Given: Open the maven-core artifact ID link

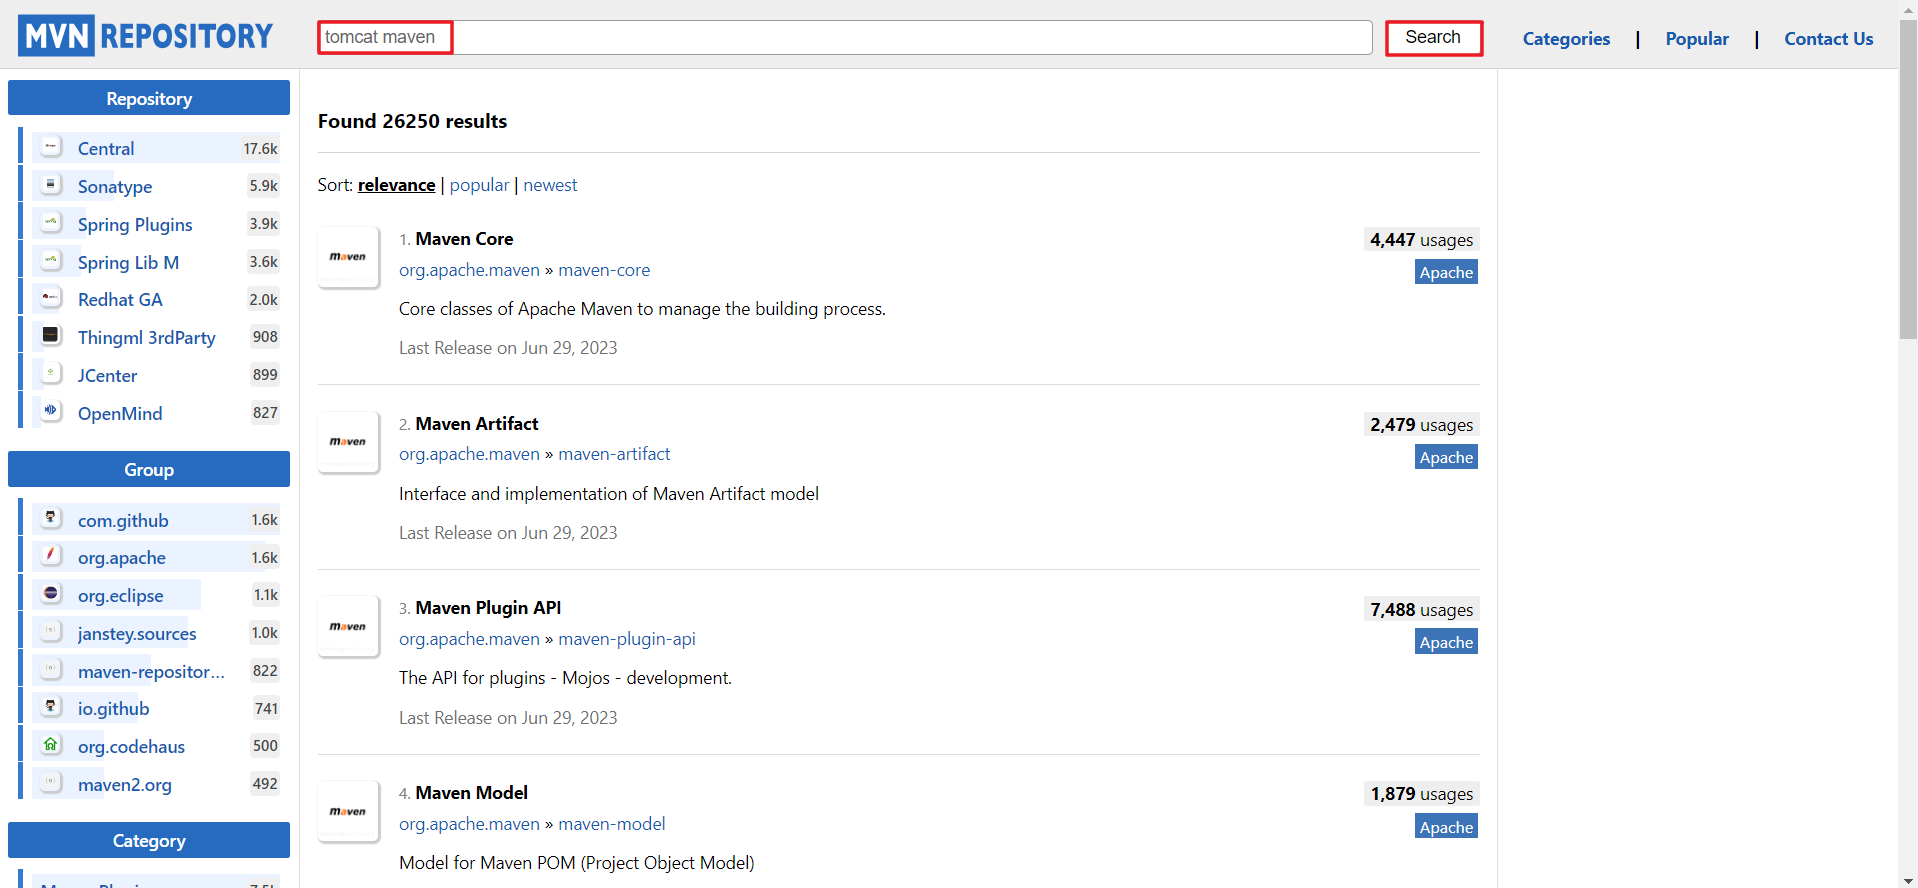Looking at the screenshot, I should point(604,270).
